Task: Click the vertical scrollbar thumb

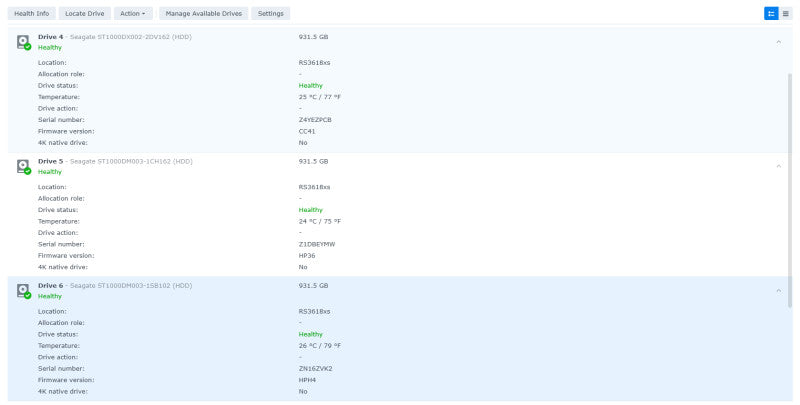Action: 790,190
